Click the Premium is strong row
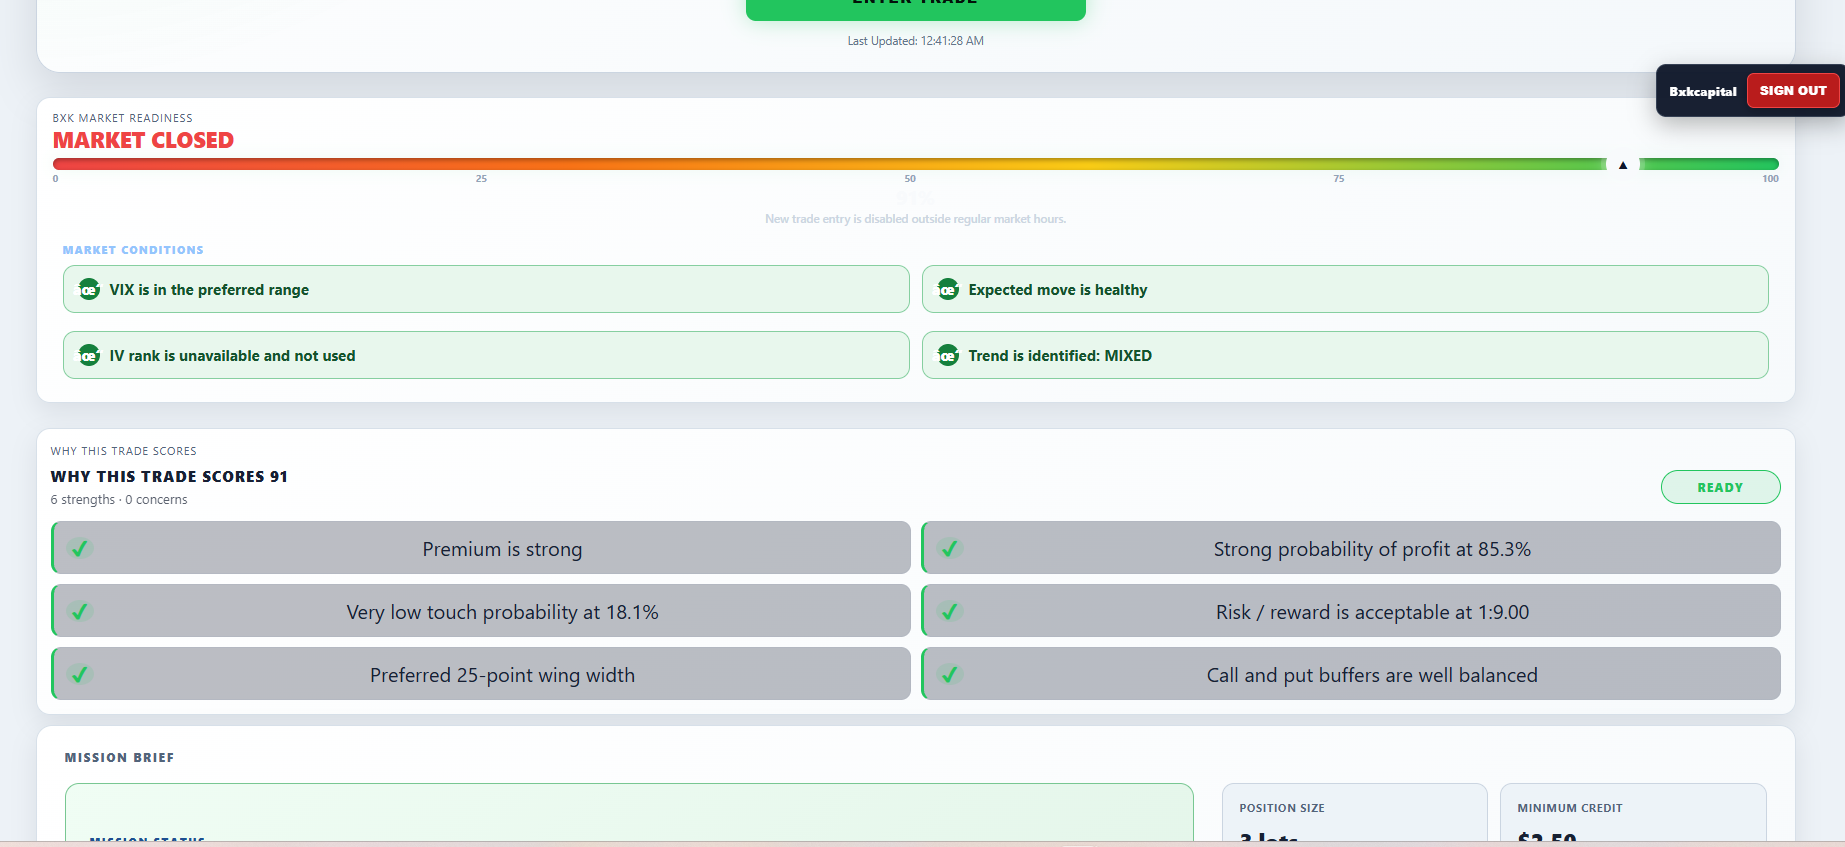 point(481,547)
